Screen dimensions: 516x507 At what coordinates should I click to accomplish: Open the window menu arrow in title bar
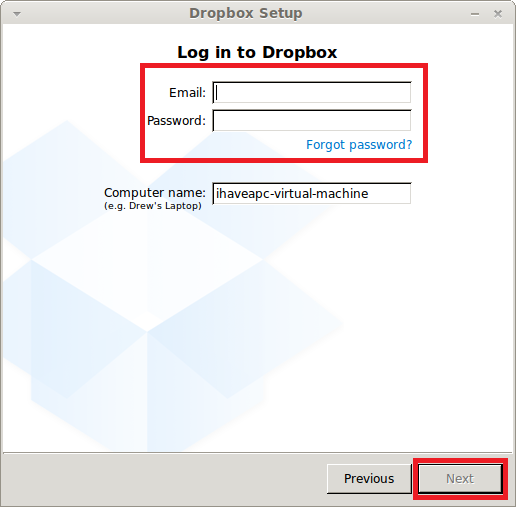tap(17, 14)
